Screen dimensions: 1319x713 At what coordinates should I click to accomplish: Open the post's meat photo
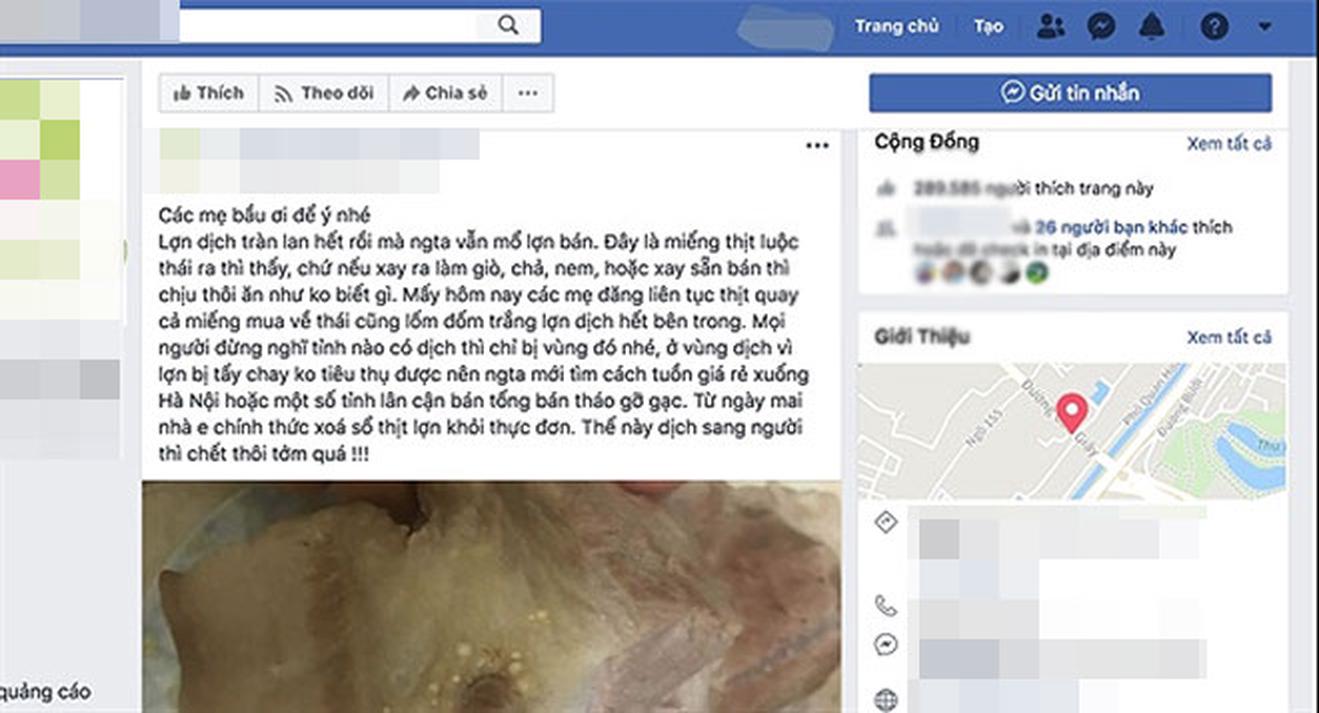(491, 597)
